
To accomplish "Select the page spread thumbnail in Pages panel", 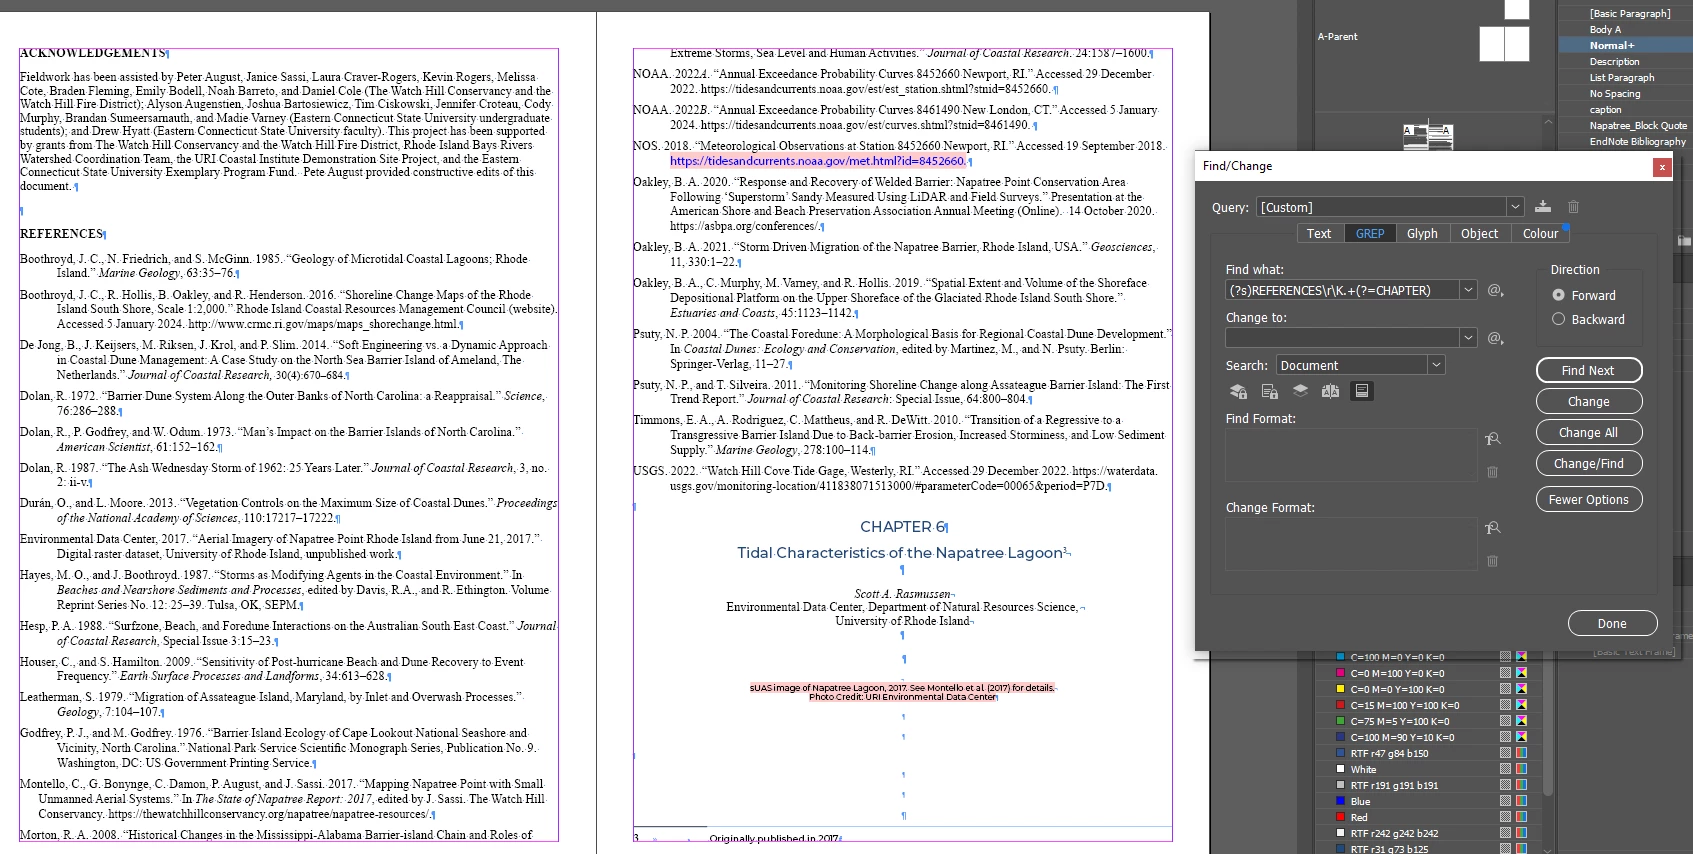I will (x=1427, y=137).
